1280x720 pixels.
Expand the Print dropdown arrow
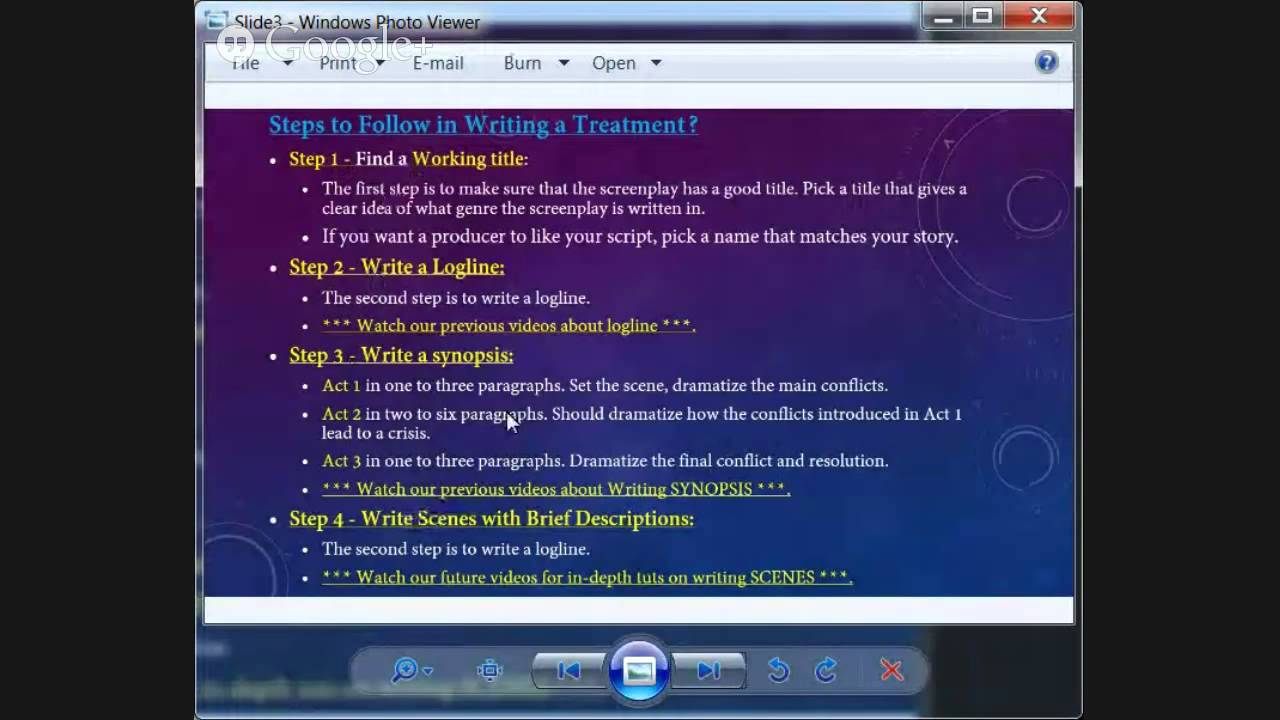(x=379, y=63)
